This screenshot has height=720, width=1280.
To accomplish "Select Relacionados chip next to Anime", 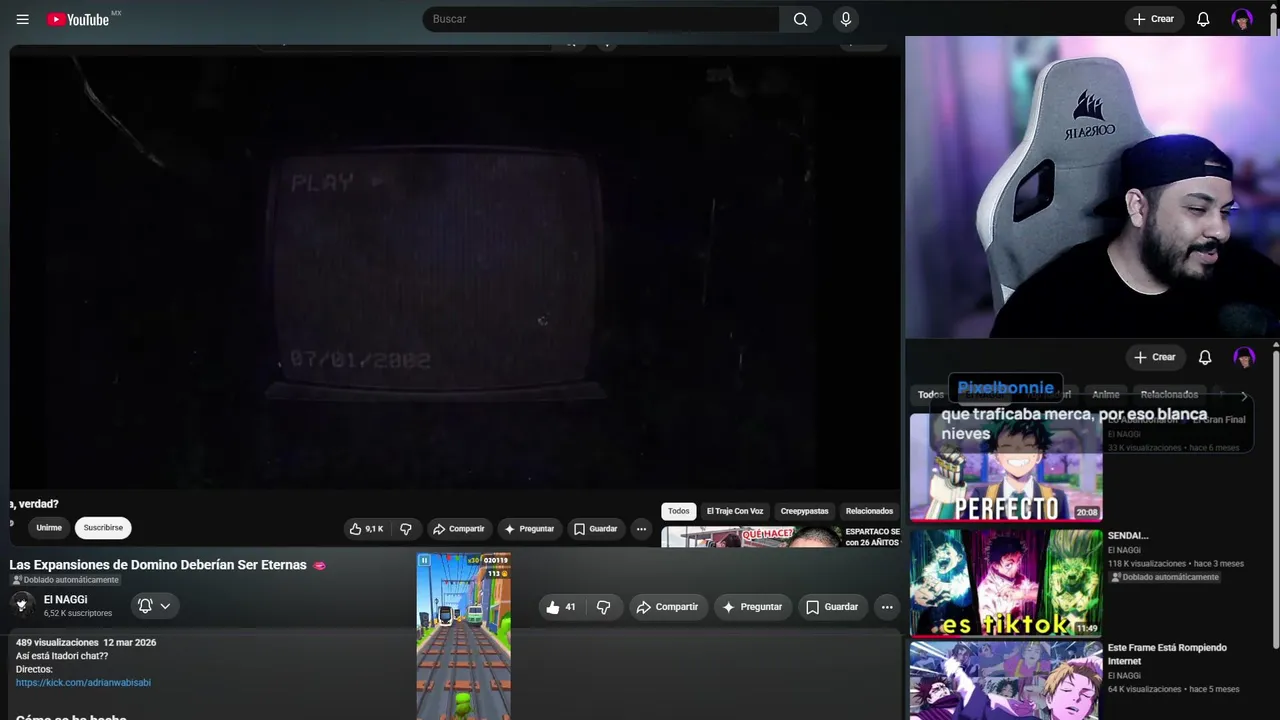I will pyautogui.click(x=1169, y=395).
